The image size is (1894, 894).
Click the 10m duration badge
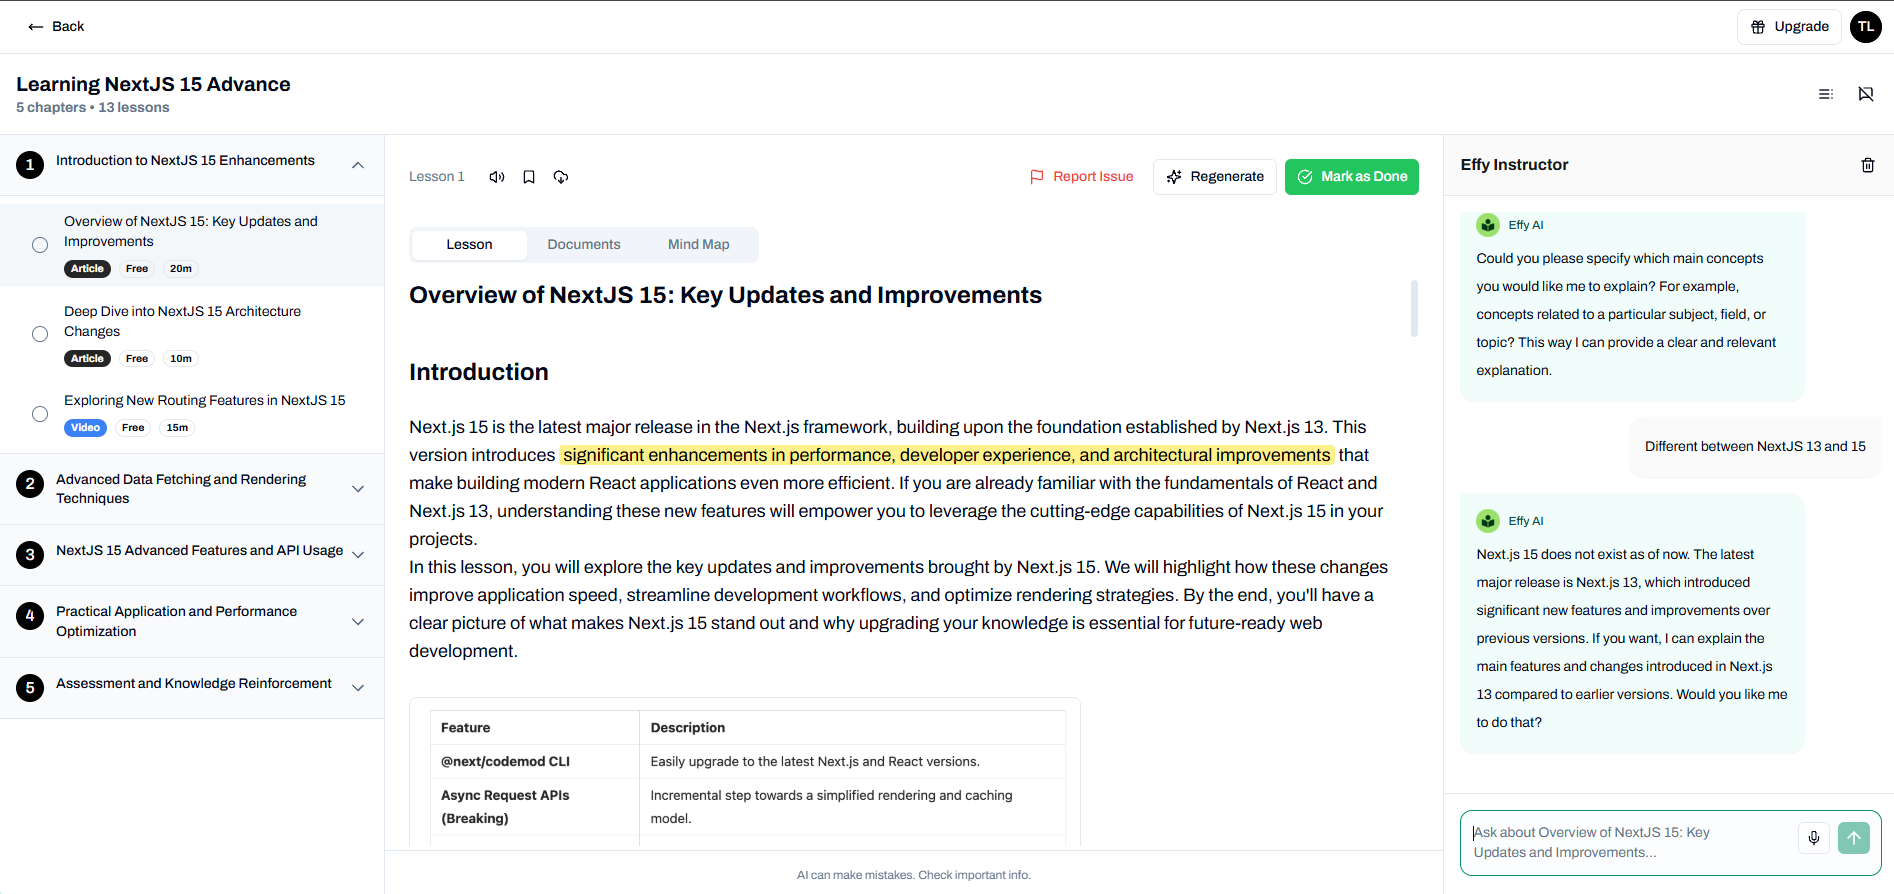(x=181, y=359)
